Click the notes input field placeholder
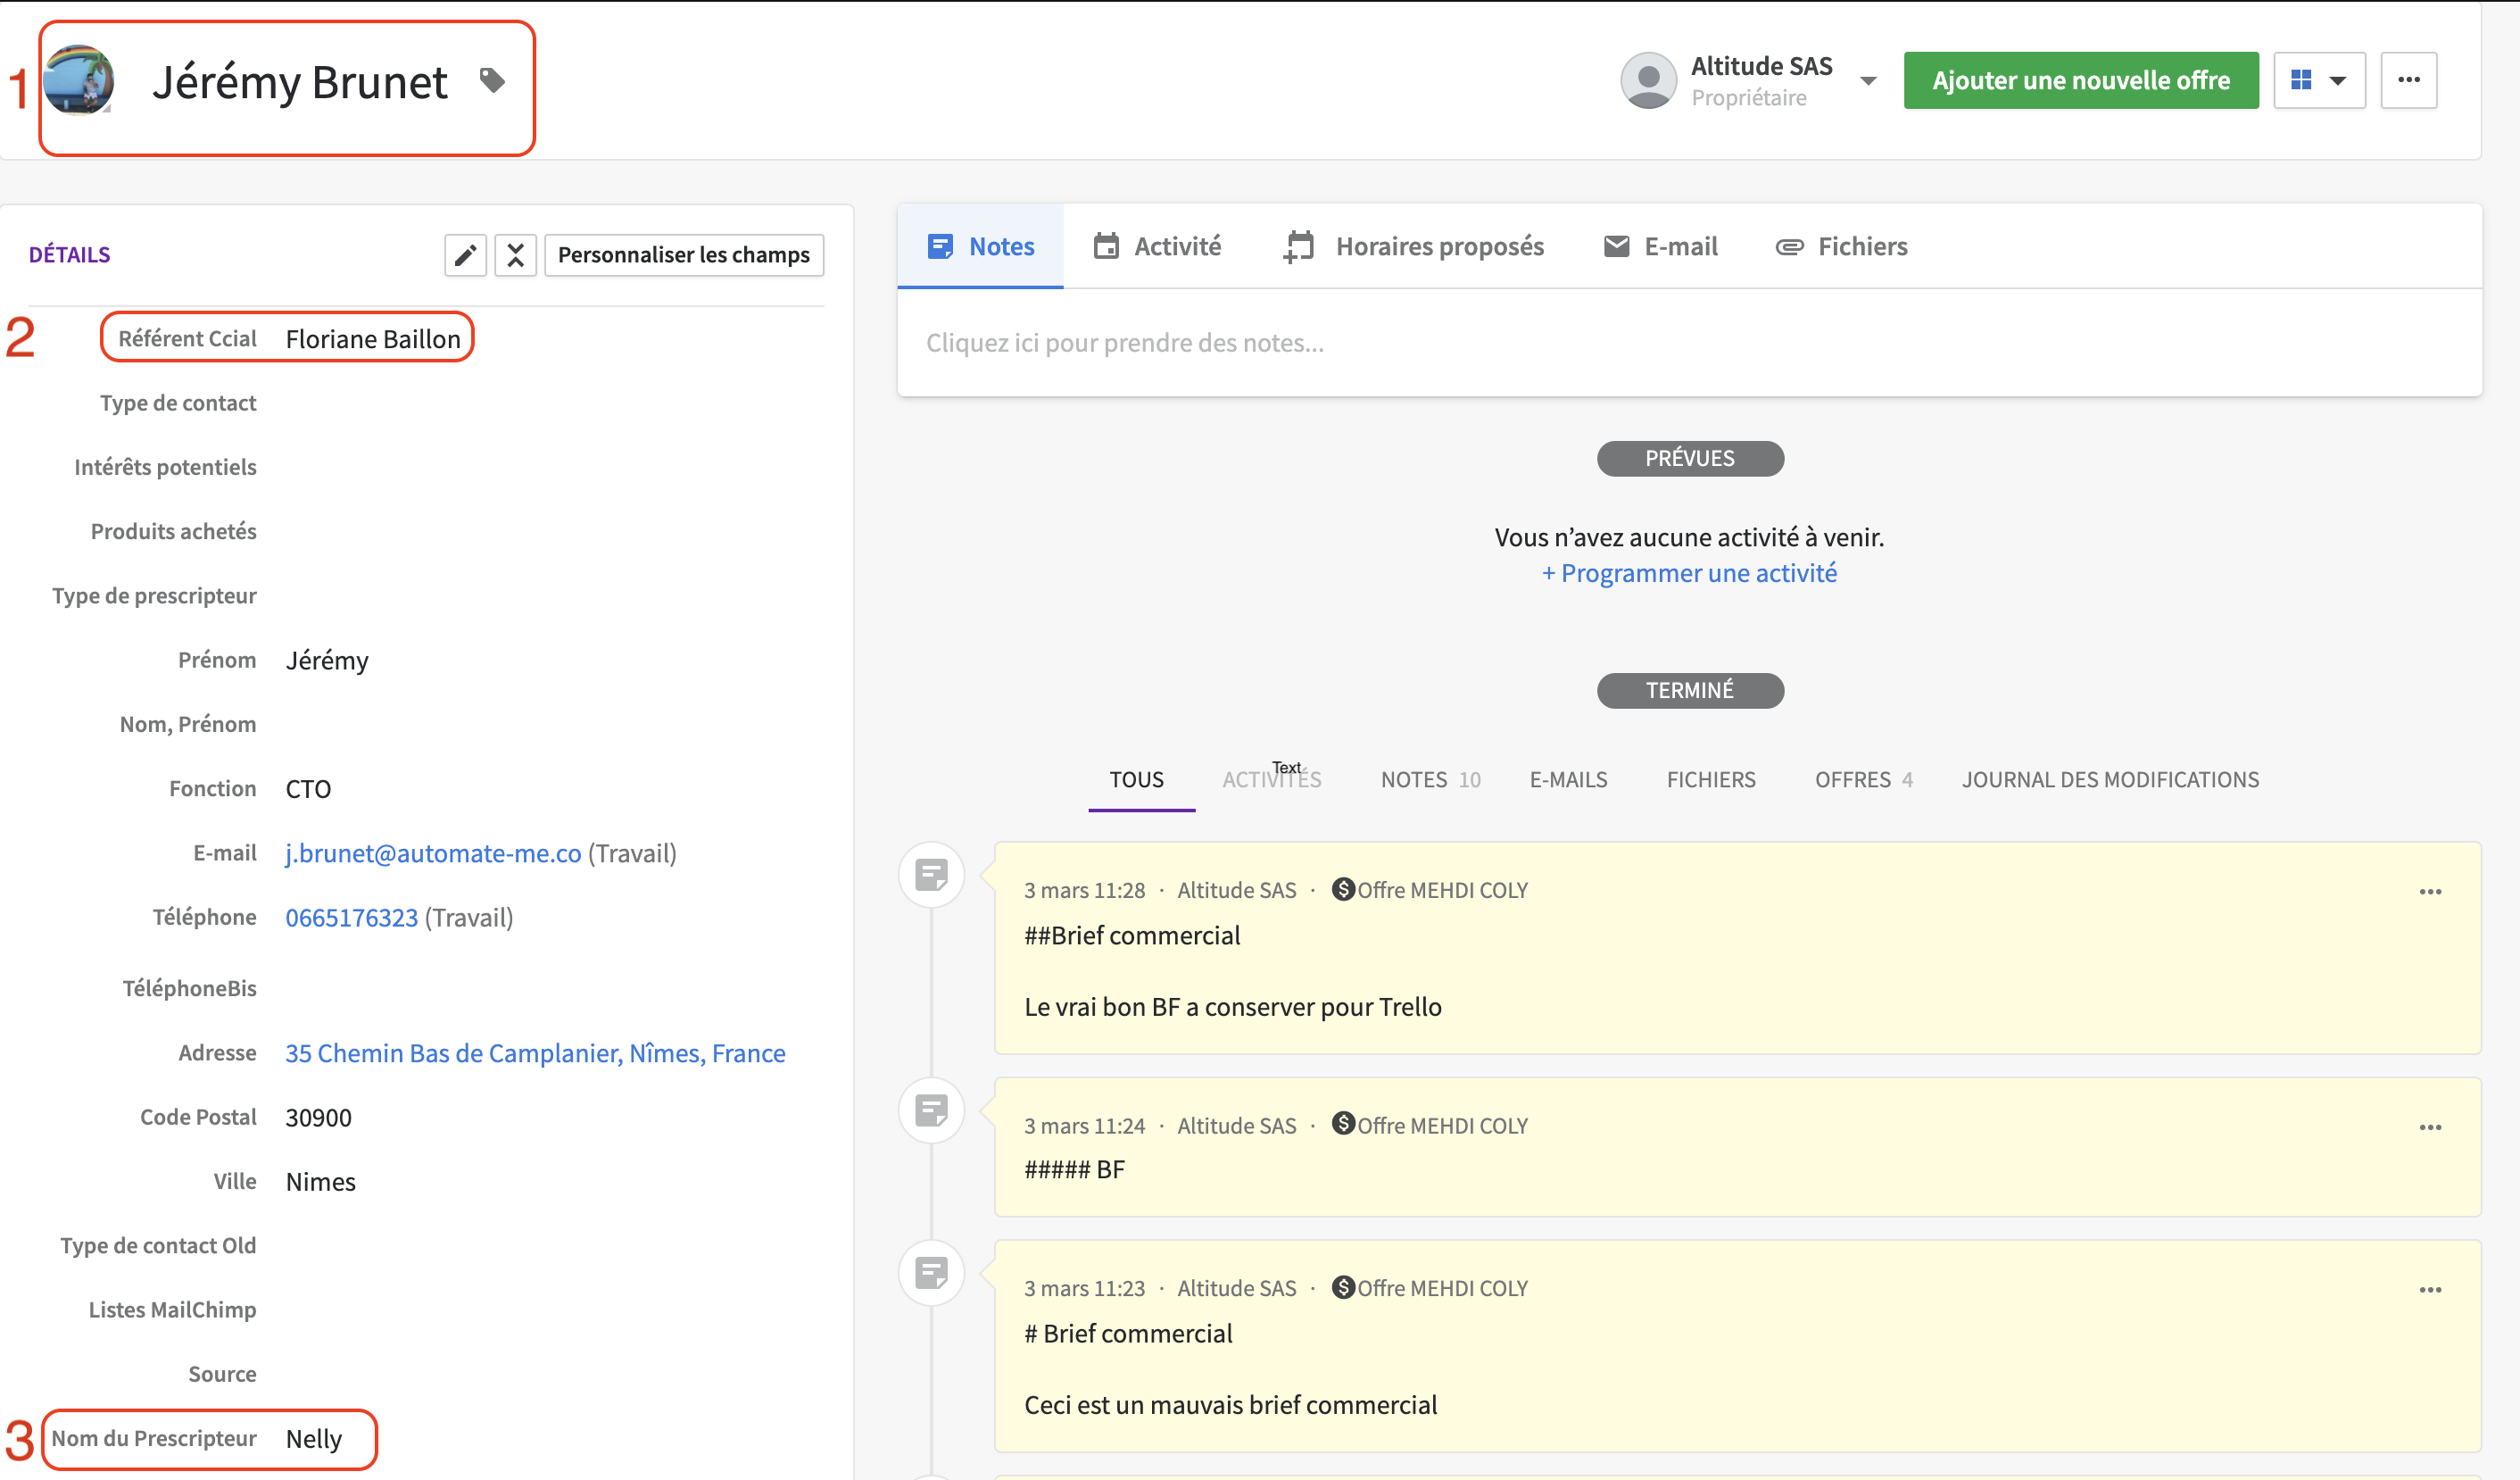The width and height of the screenshot is (2520, 1480). [1124, 343]
